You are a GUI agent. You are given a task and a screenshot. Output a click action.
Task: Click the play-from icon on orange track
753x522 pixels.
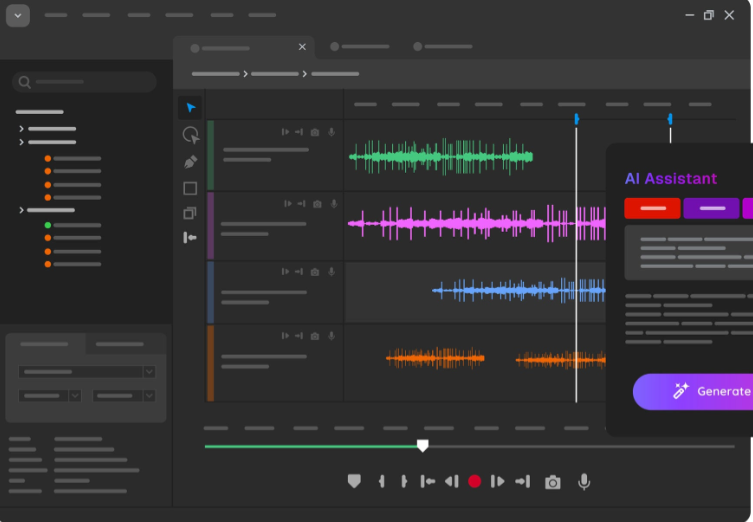tap(285, 336)
